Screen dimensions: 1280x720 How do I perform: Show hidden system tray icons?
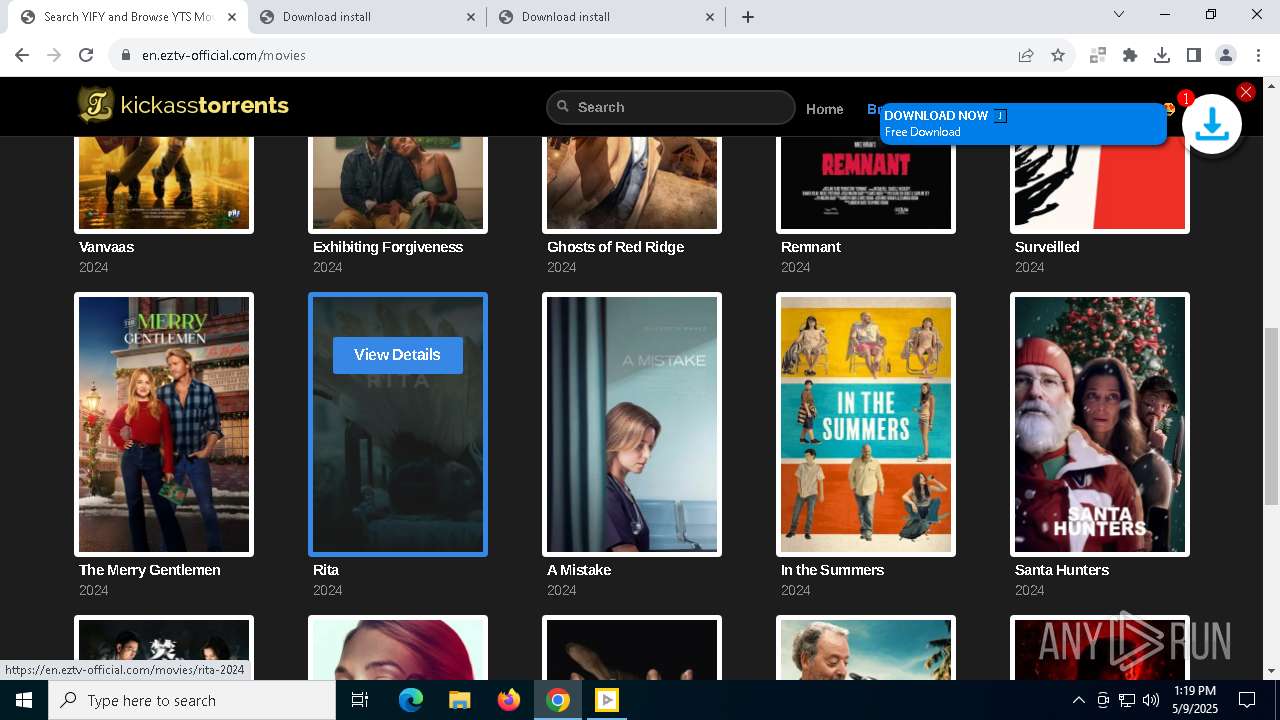pyautogui.click(x=1078, y=700)
